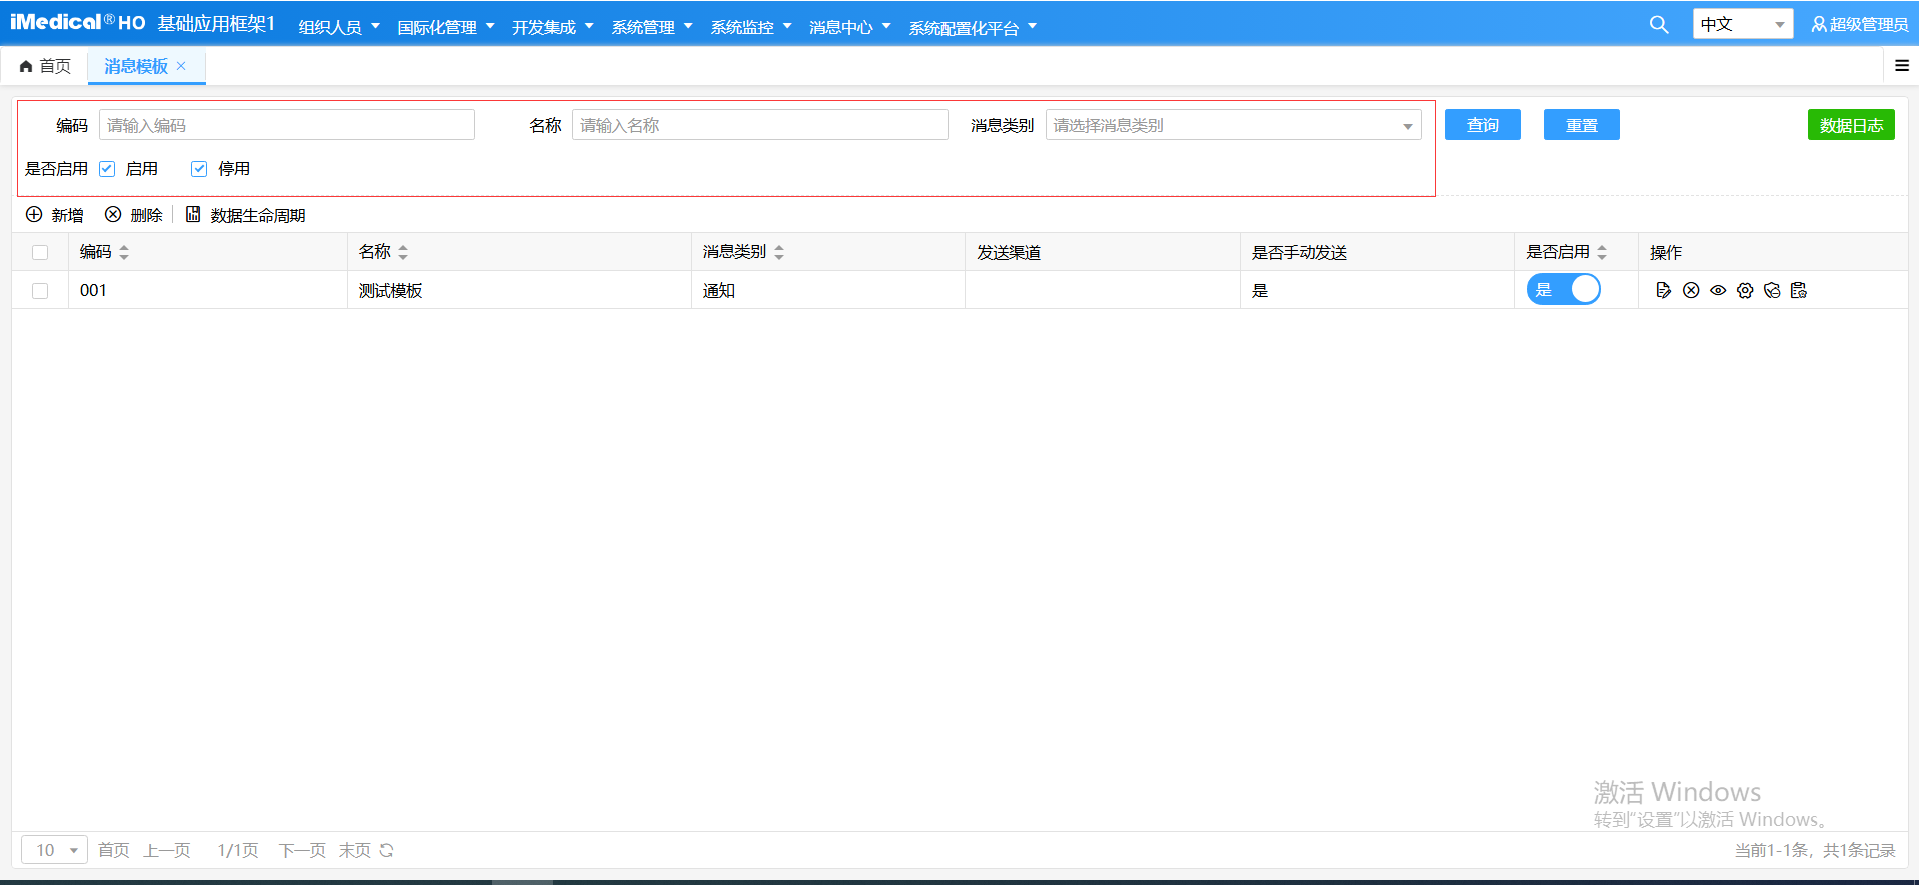
Task: Click the eye view icon in row 001
Action: pos(1718,290)
